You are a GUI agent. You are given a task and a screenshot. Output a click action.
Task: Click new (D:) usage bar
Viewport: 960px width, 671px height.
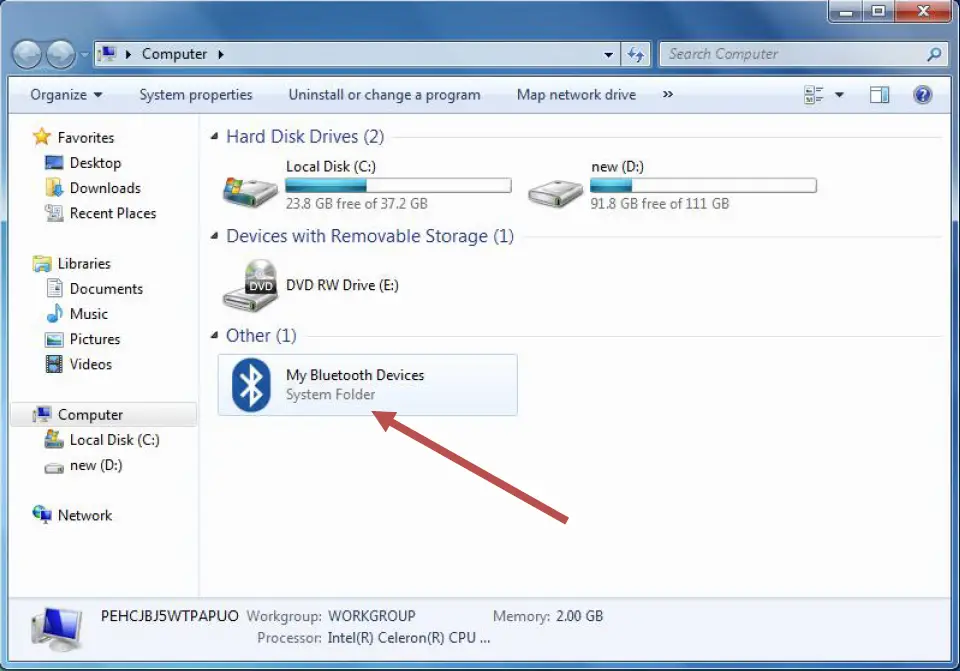(703, 186)
